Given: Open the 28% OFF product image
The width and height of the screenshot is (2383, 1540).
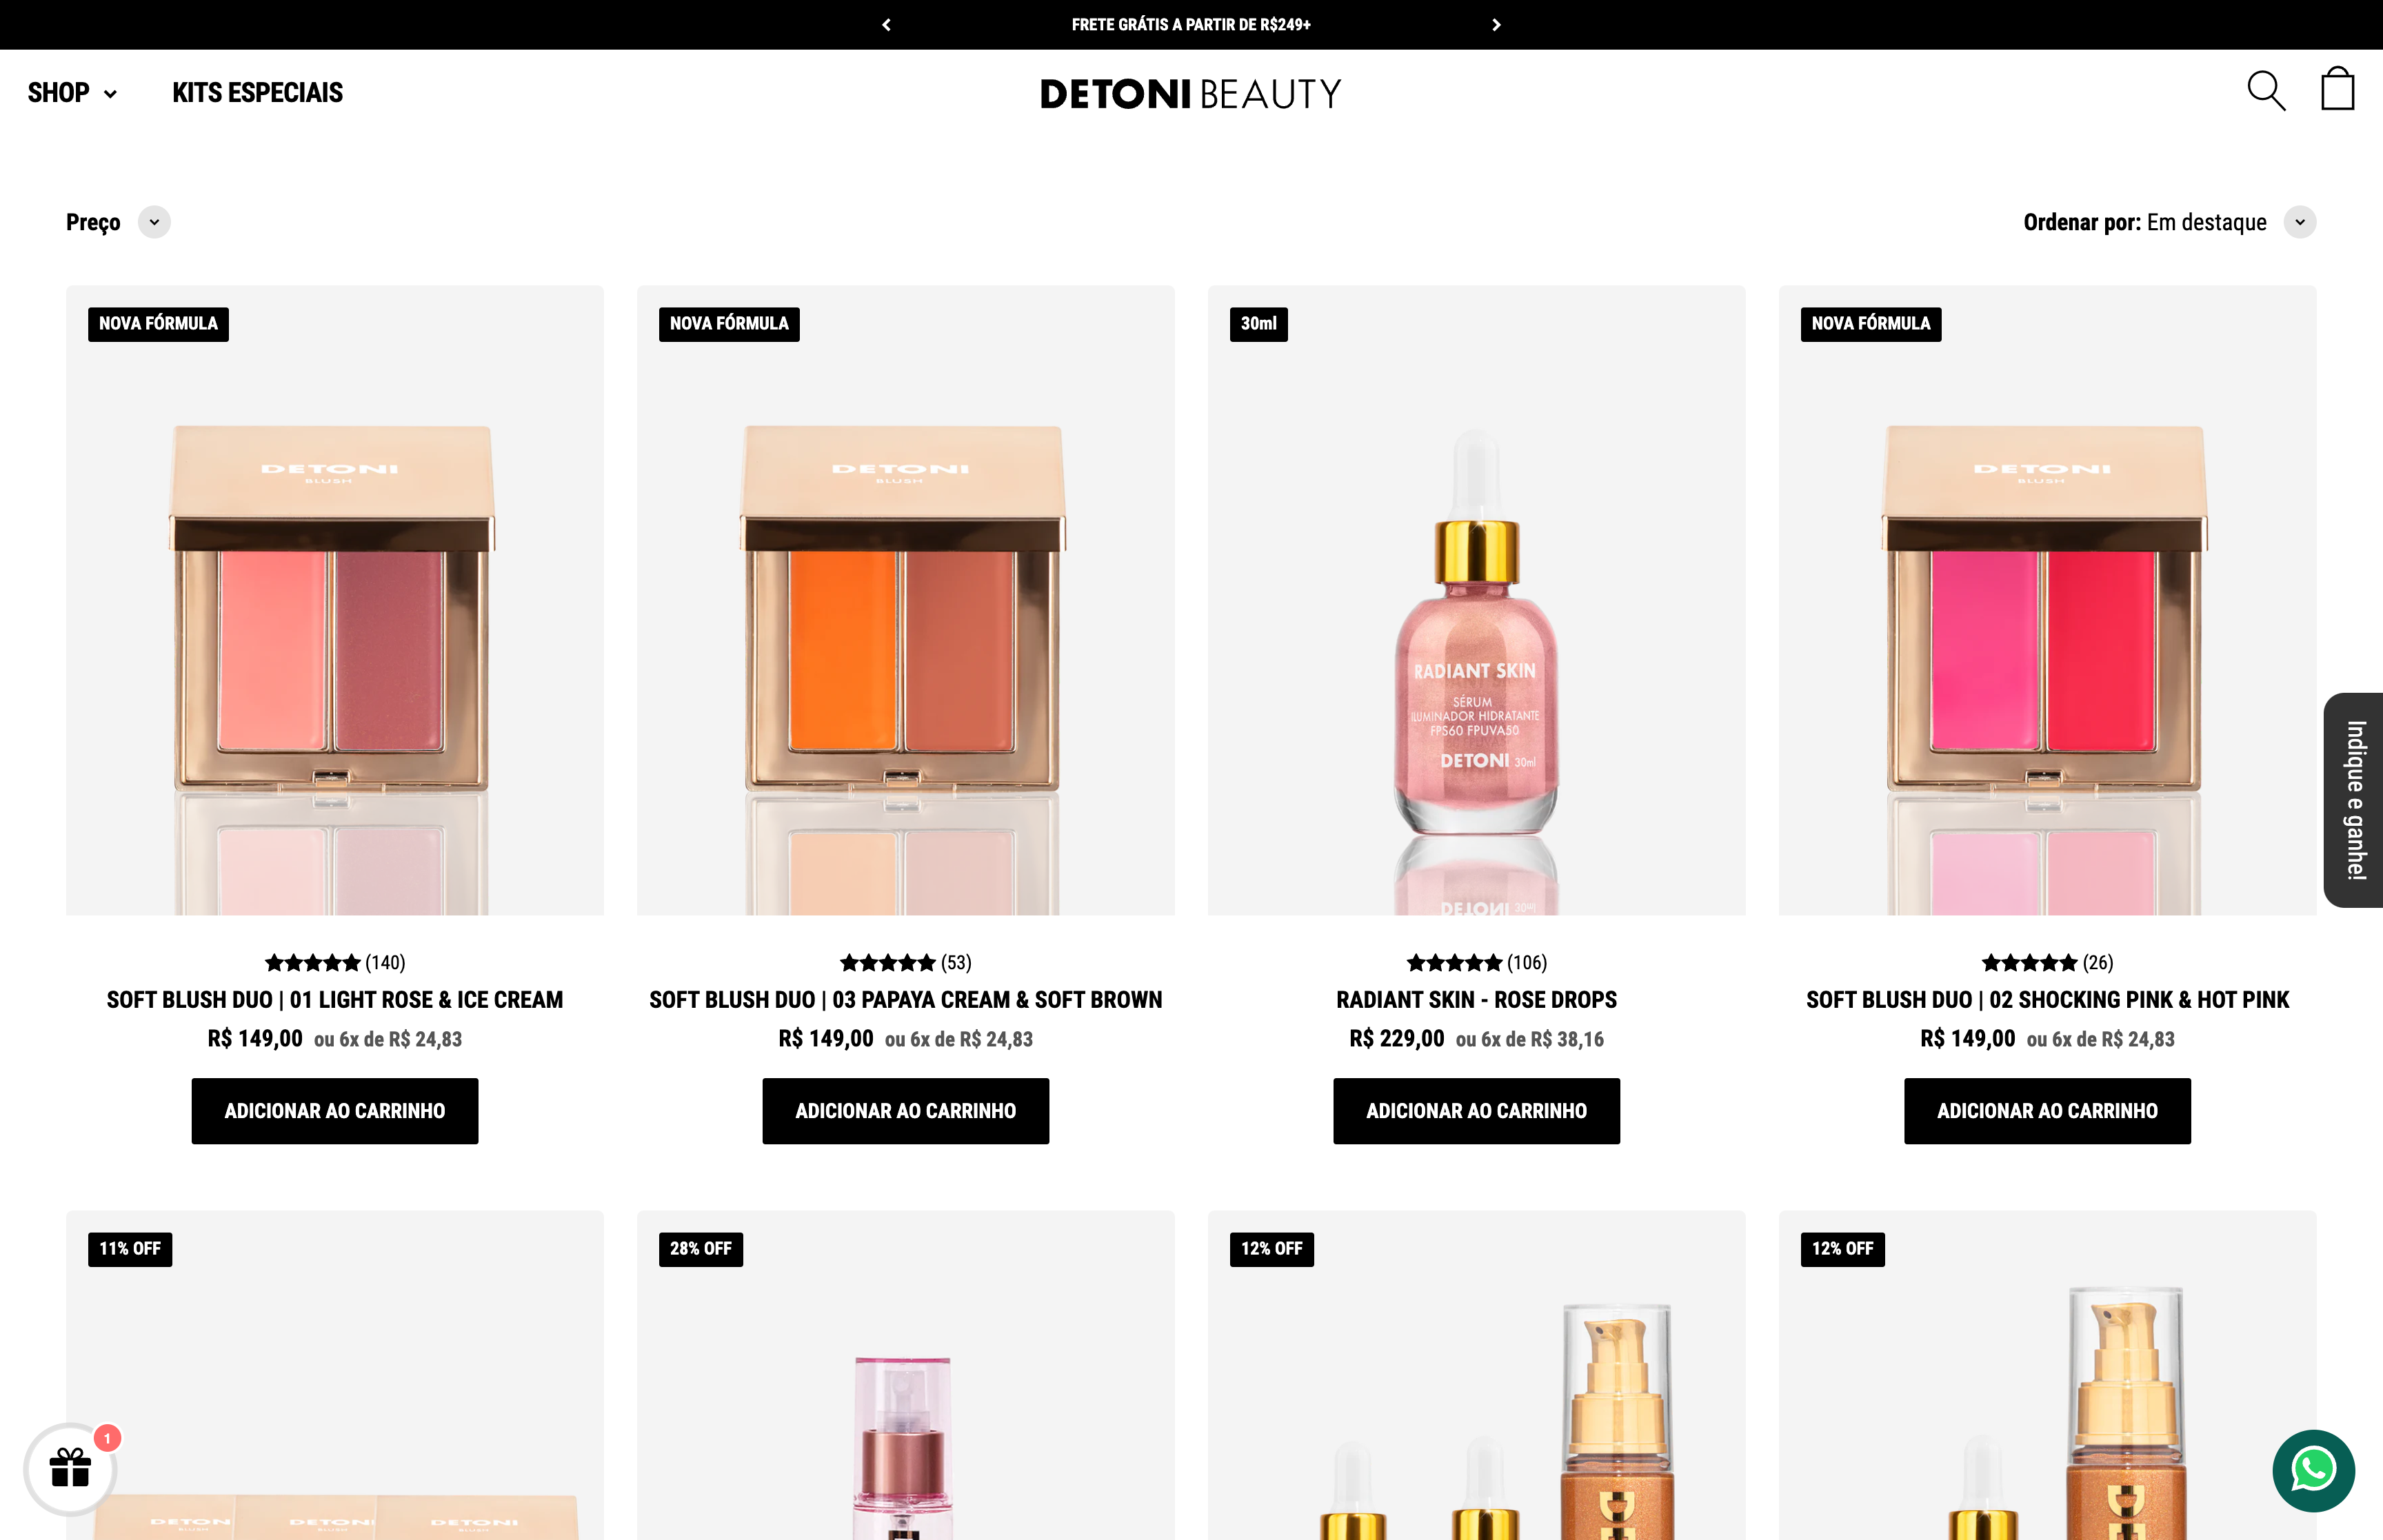Looking at the screenshot, I should (905, 1375).
